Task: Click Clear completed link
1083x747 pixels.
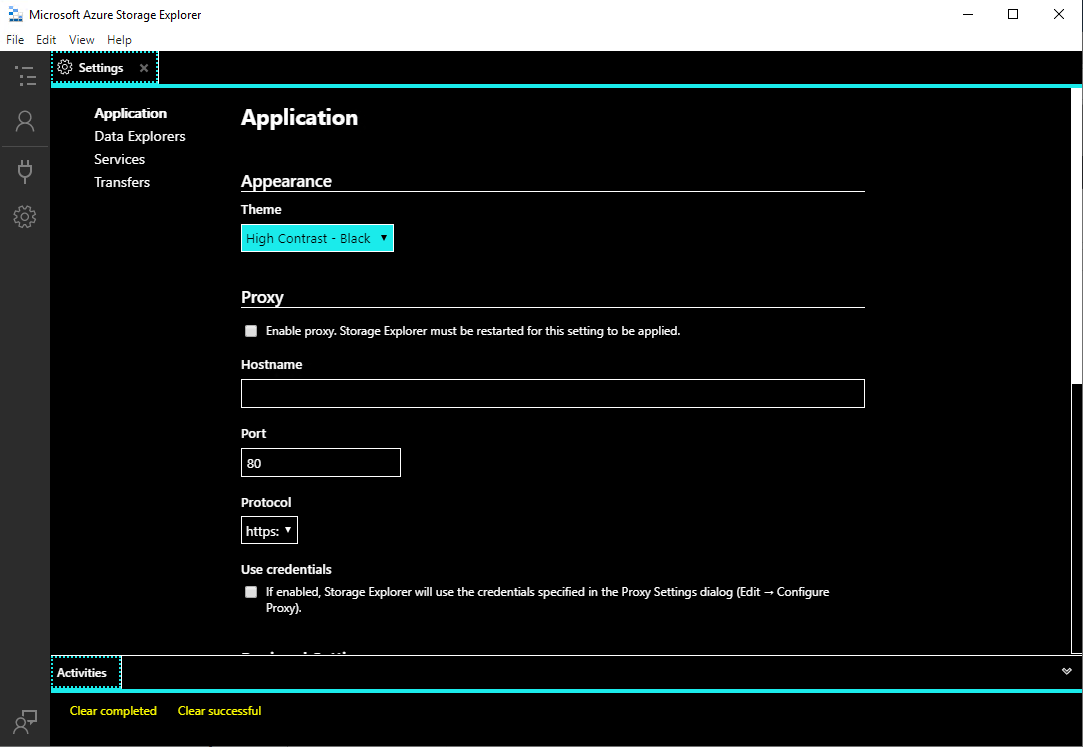Action: pos(113,711)
